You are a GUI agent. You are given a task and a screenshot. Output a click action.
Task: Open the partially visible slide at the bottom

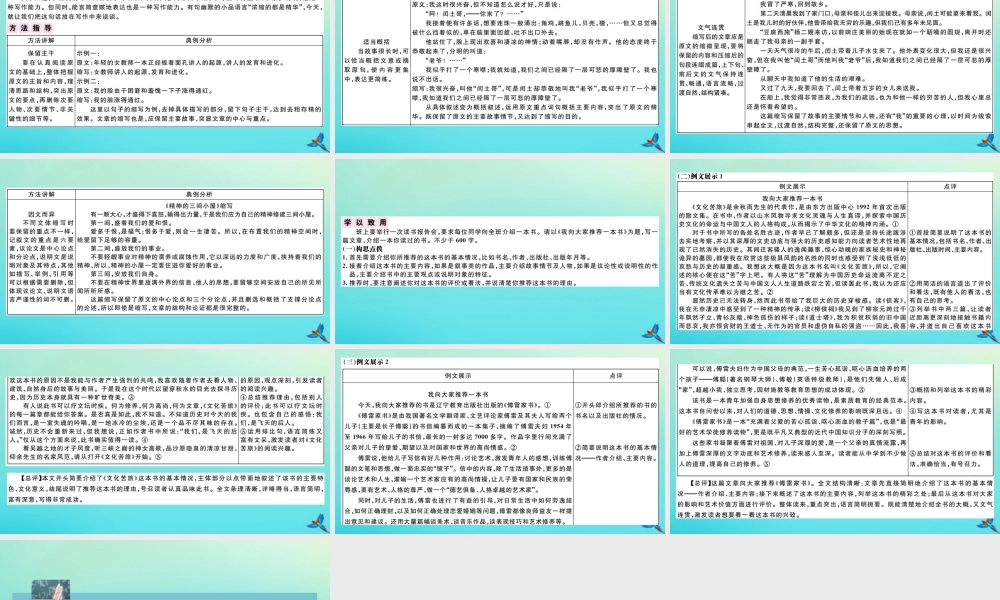[165, 570]
